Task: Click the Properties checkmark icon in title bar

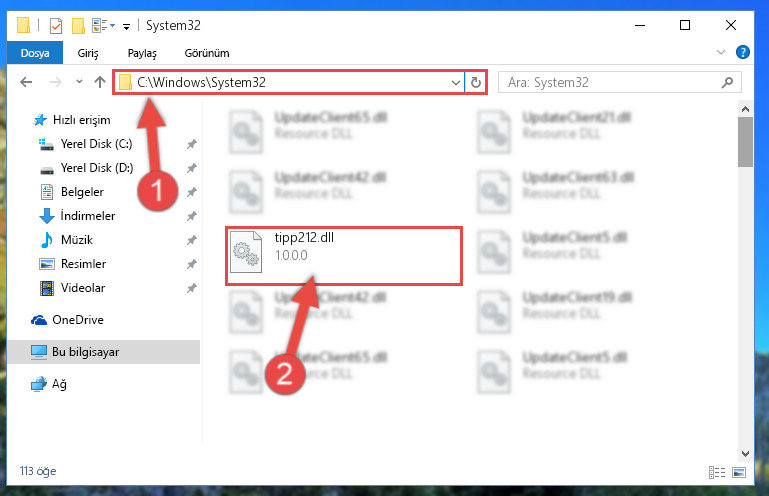Action: (x=56, y=26)
